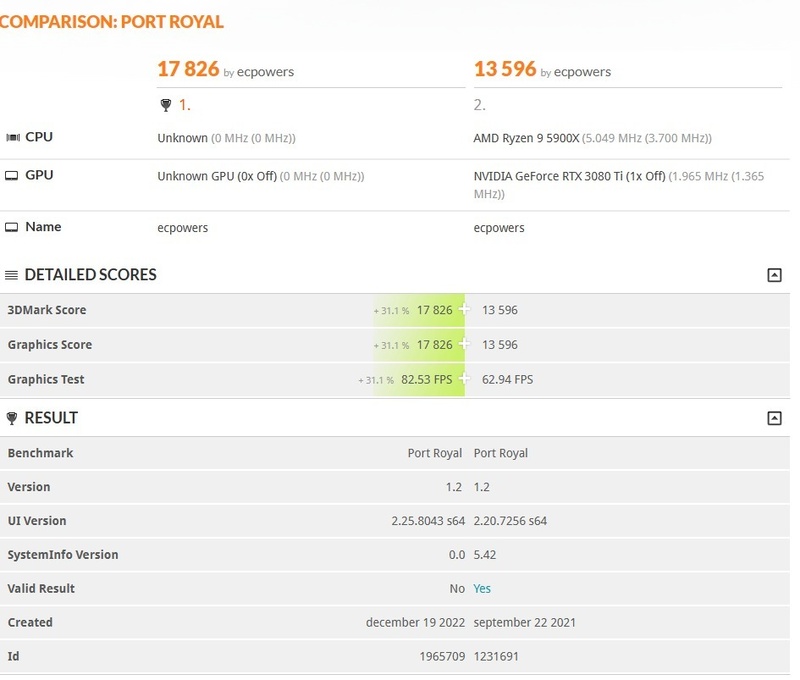Click result Id 1231691
The width and height of the screenshot is (800, 680).
coord(496,657)
